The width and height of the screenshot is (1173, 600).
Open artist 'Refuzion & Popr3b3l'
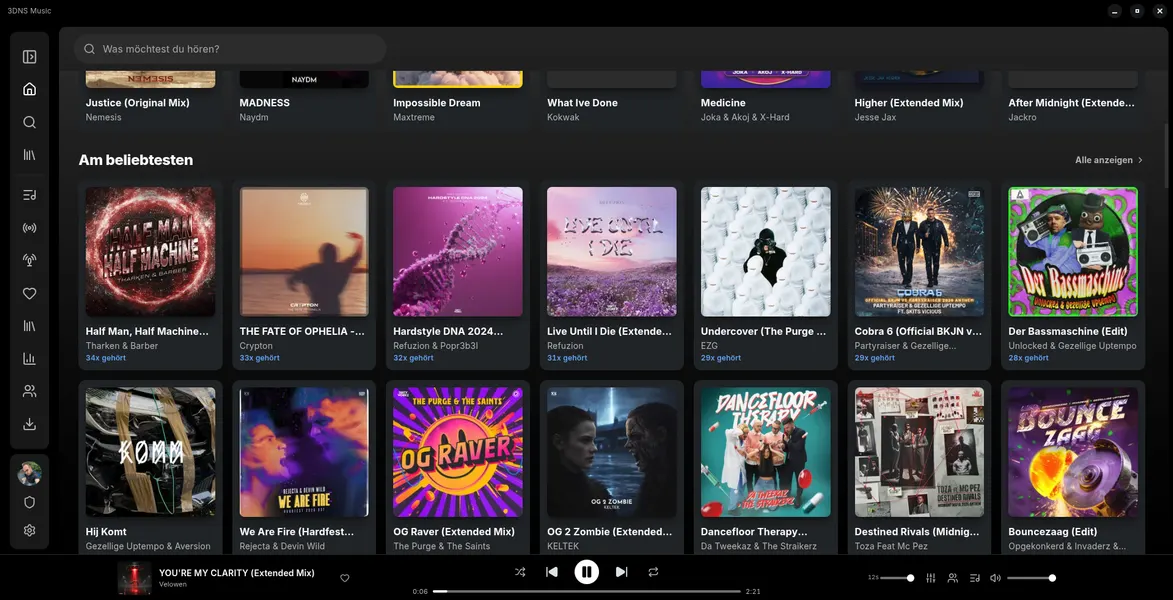tap(437, 346)
